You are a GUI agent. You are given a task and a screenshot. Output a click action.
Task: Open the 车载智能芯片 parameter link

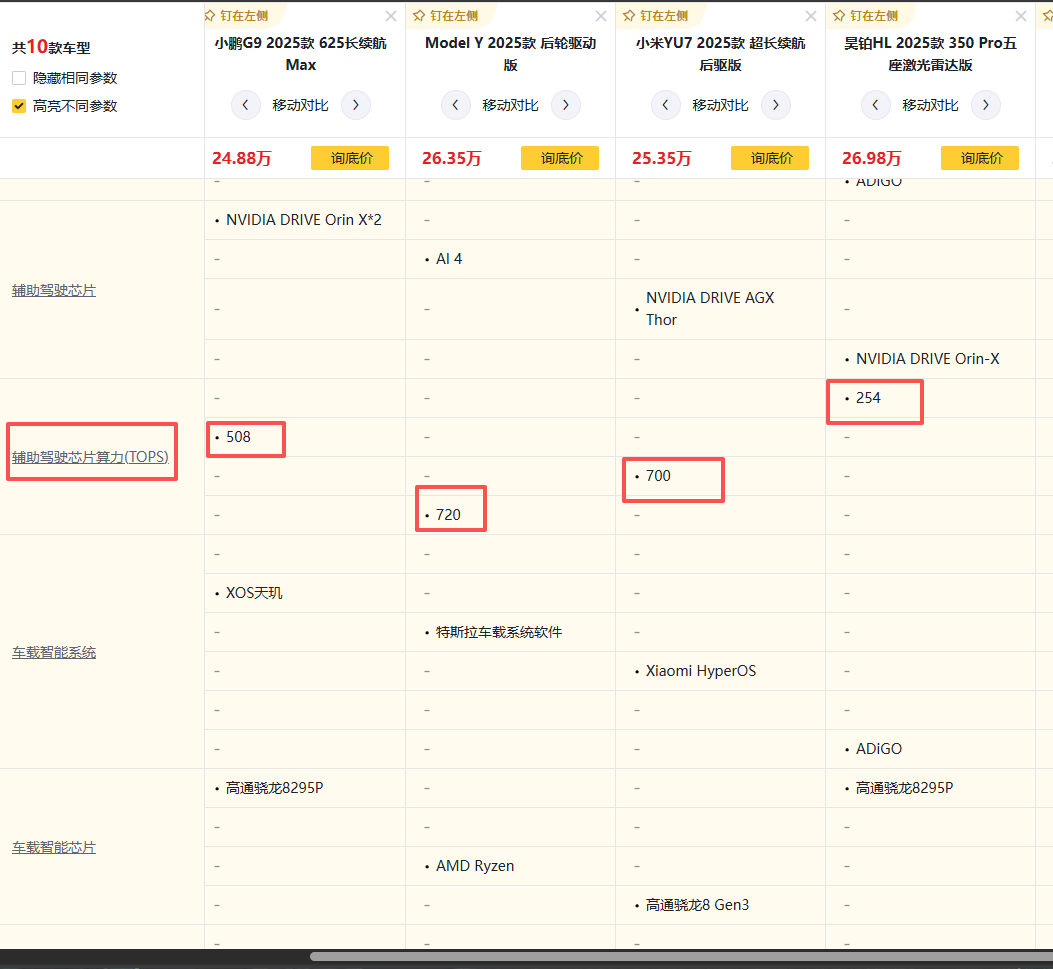pos(54,847)
